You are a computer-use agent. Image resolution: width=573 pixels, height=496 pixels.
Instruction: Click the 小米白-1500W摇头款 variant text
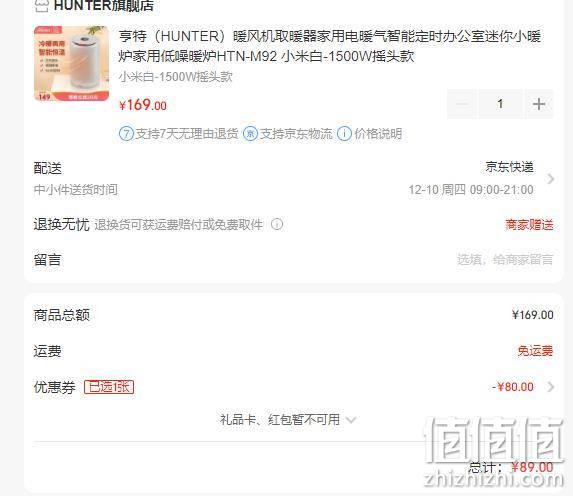(175, 77)
